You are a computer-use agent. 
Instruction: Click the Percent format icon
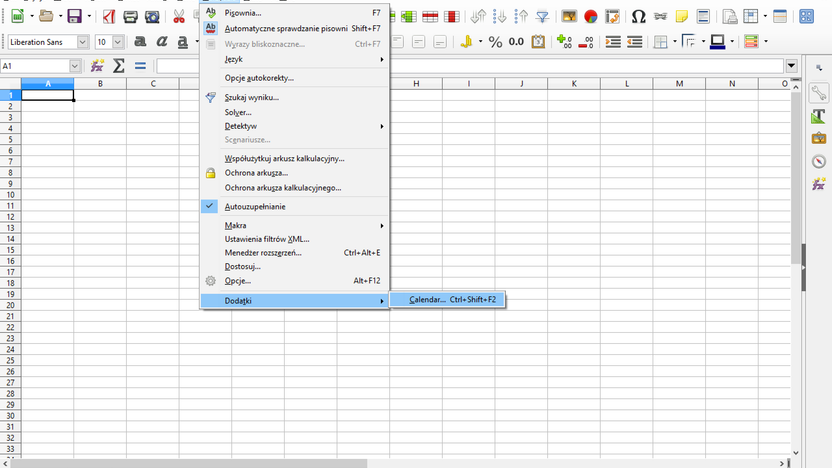495,41
